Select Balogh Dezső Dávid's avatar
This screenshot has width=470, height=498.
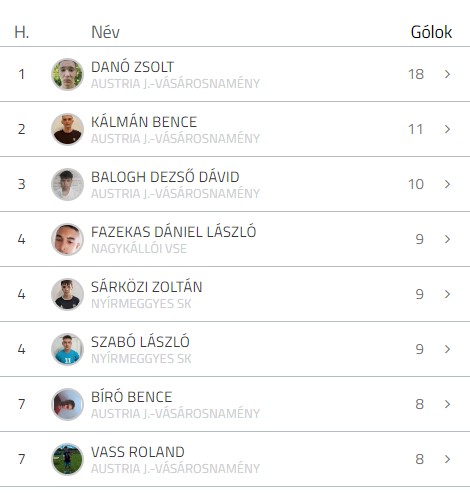click(x=67, y=184)
